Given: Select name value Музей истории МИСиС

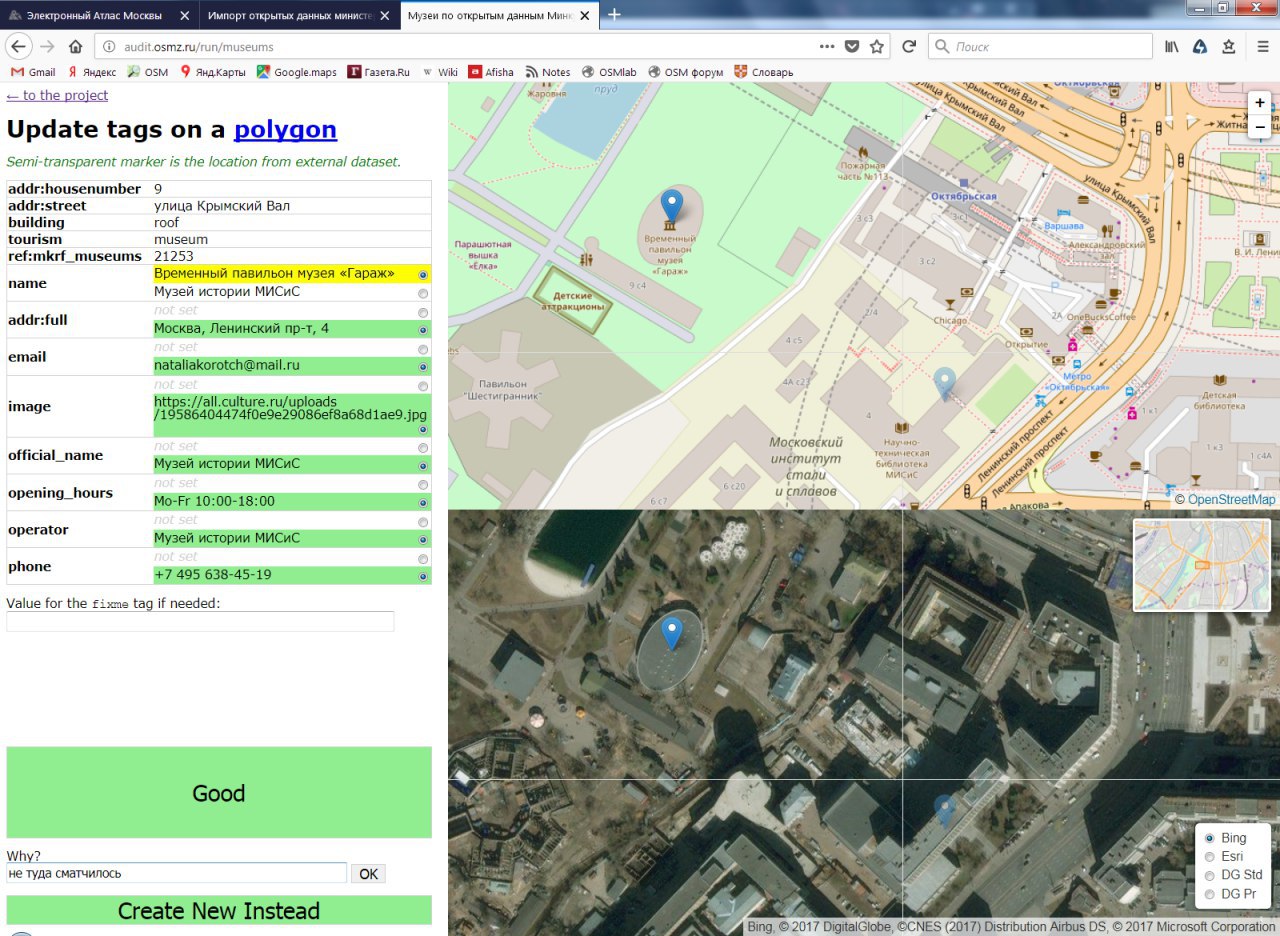Looking at the screenshot, I should click(423, 293).
